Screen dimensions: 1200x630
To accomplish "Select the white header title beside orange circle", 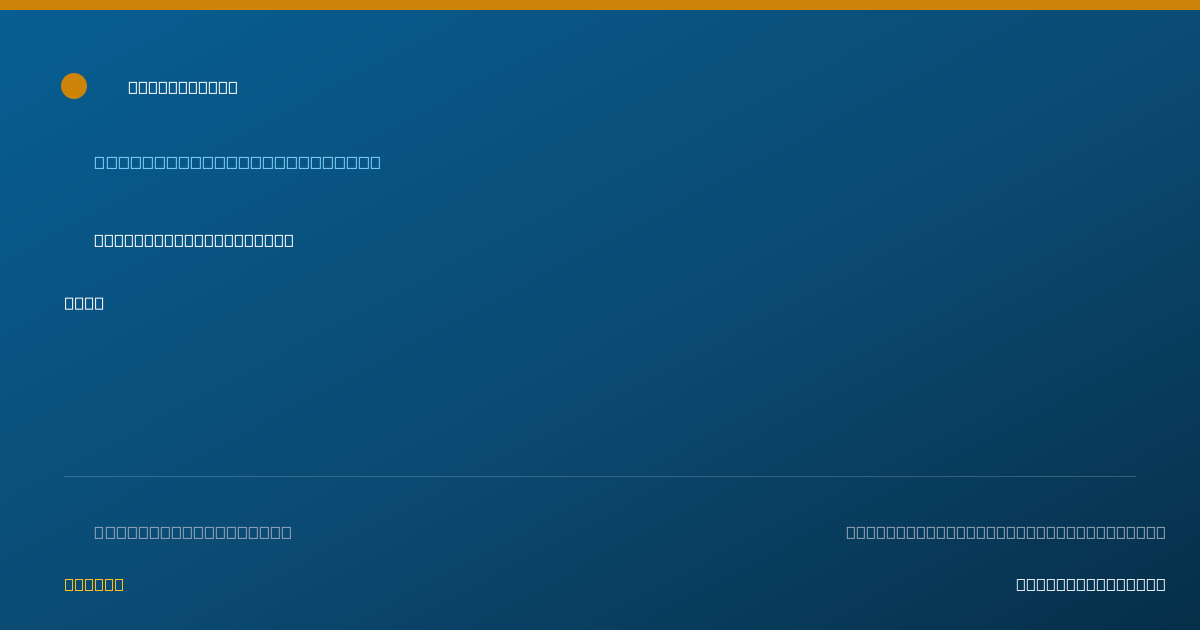I will point(183,87).
